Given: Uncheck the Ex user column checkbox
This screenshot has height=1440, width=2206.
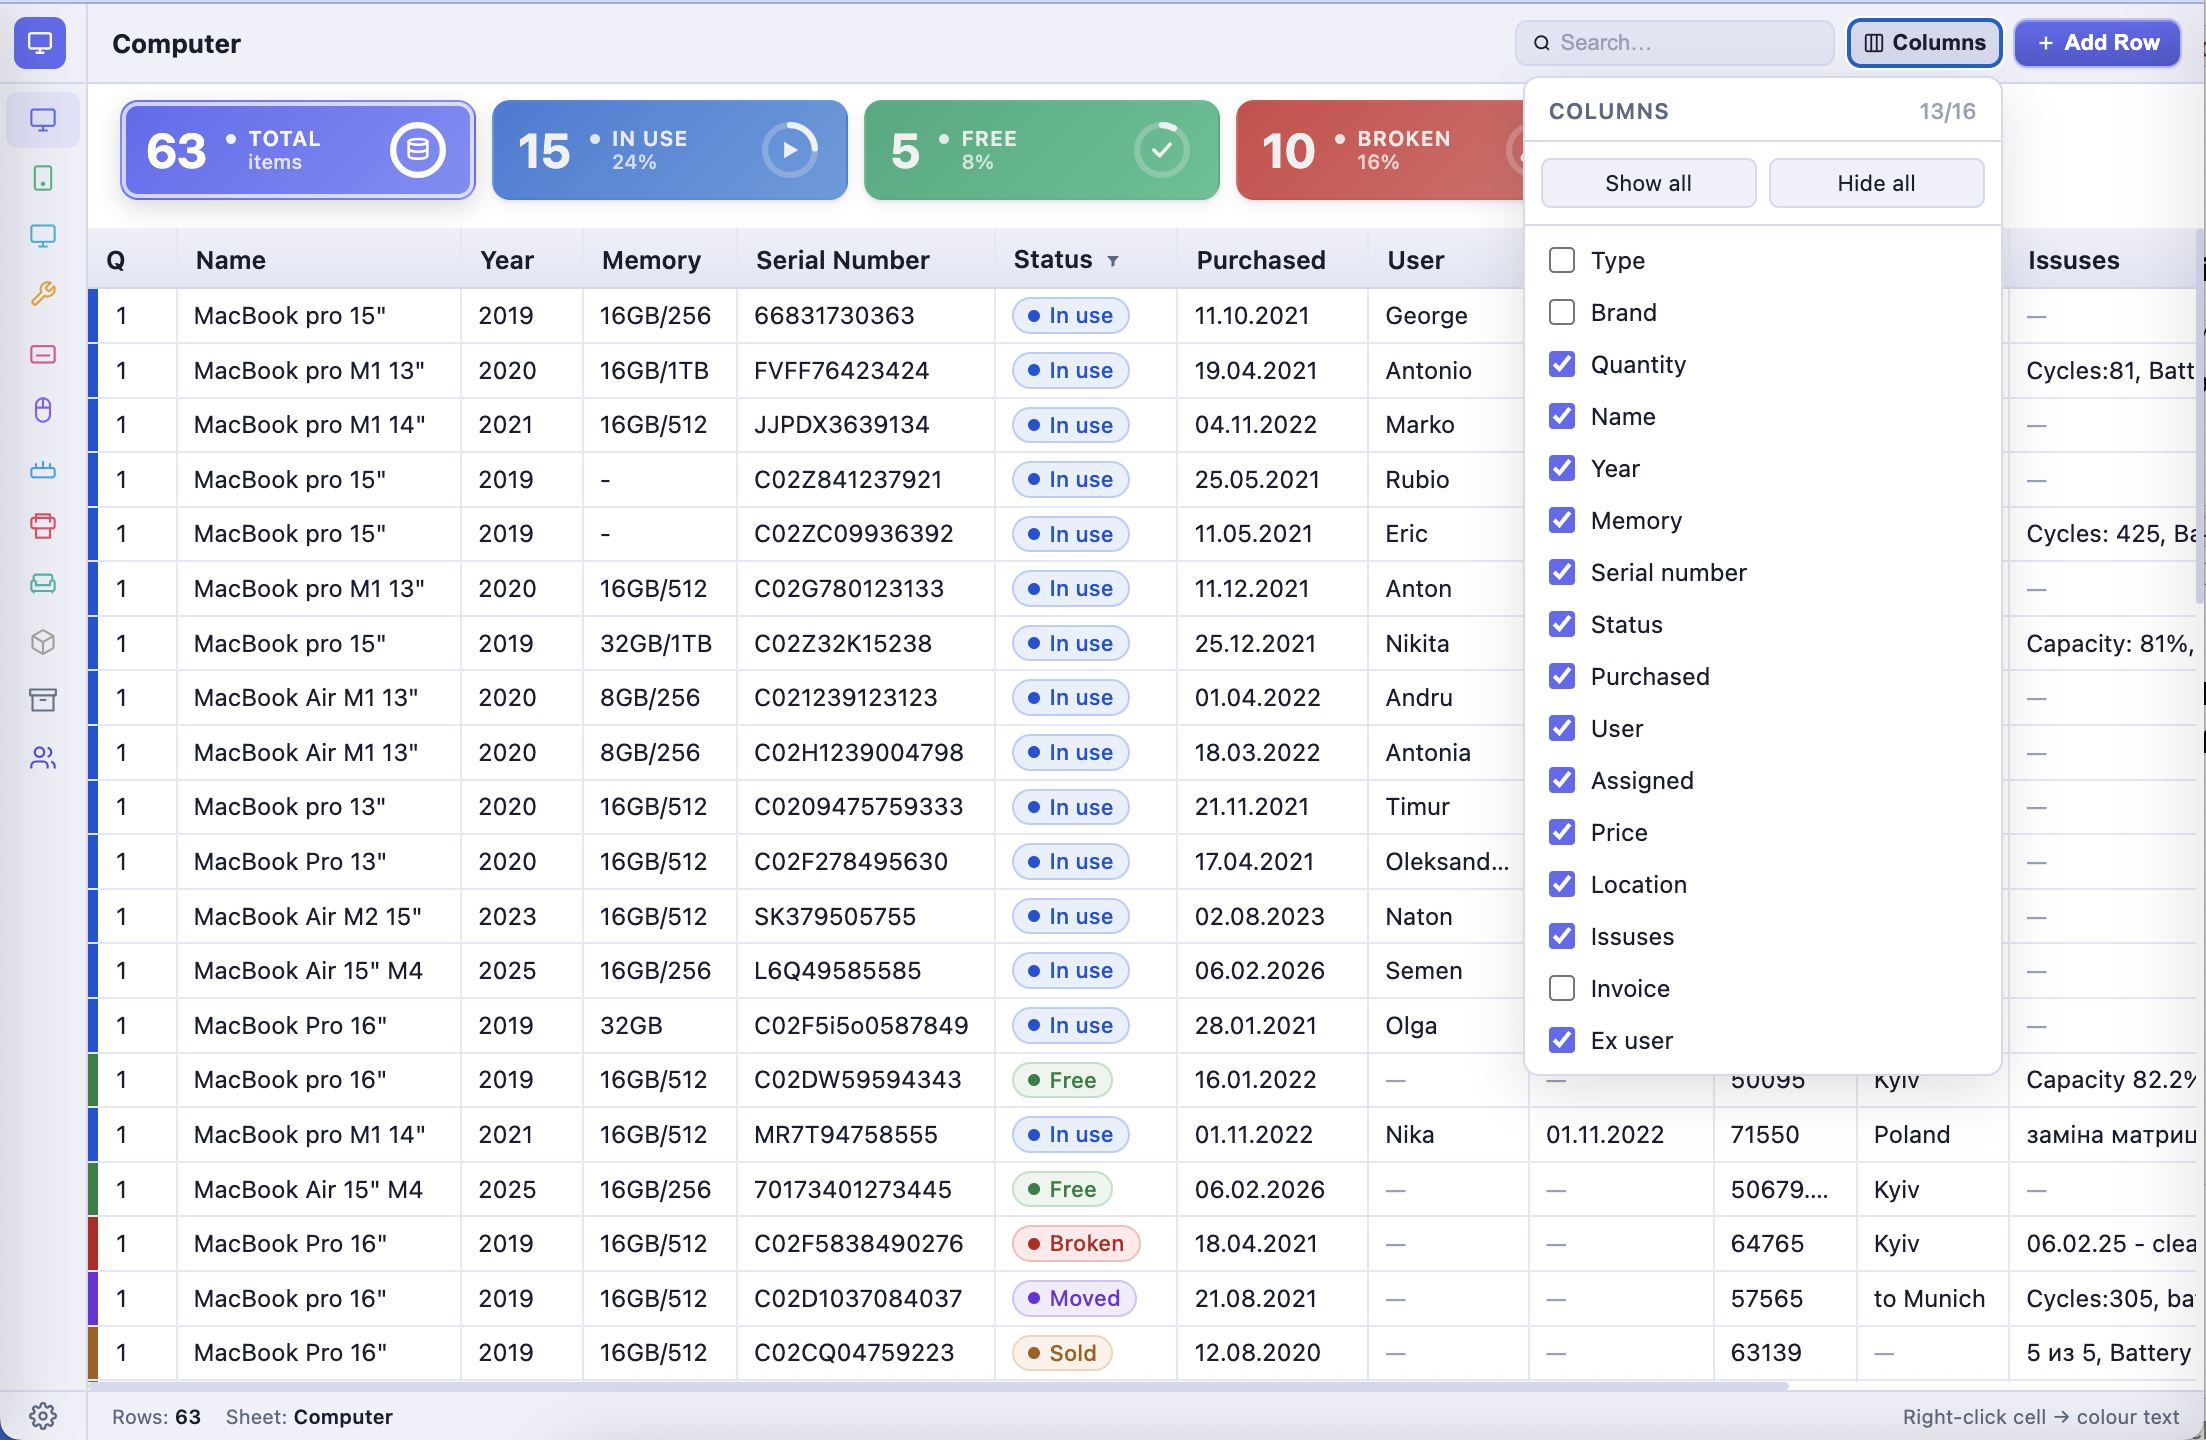Looking at the screenshot, I should pos(1562,1040).
